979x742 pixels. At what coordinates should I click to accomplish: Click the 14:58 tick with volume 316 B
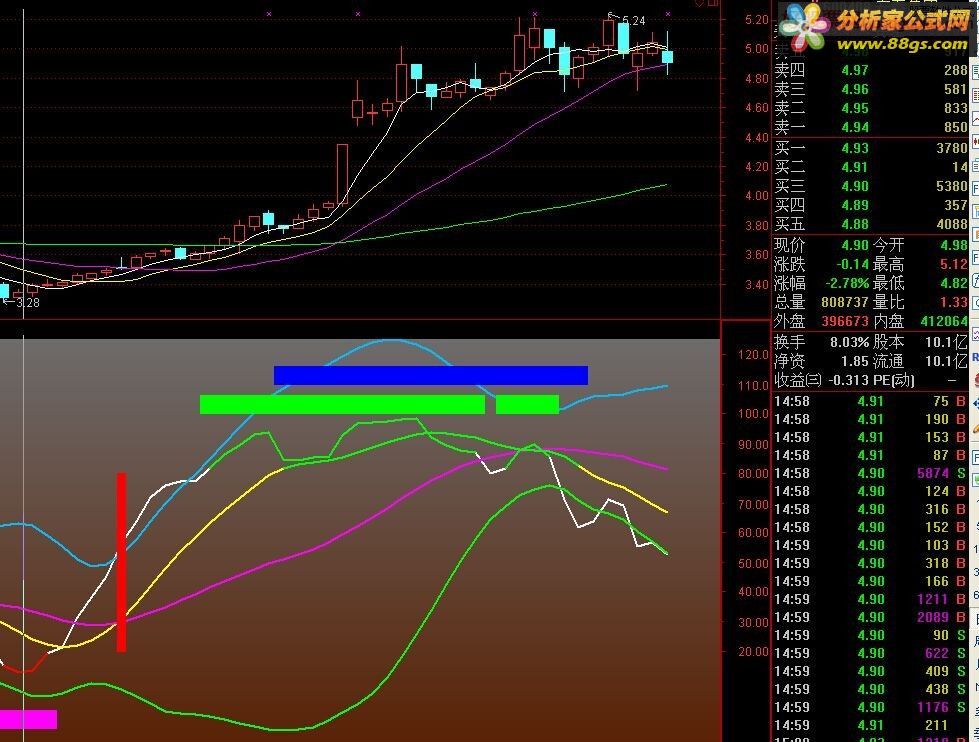[870, 510]
